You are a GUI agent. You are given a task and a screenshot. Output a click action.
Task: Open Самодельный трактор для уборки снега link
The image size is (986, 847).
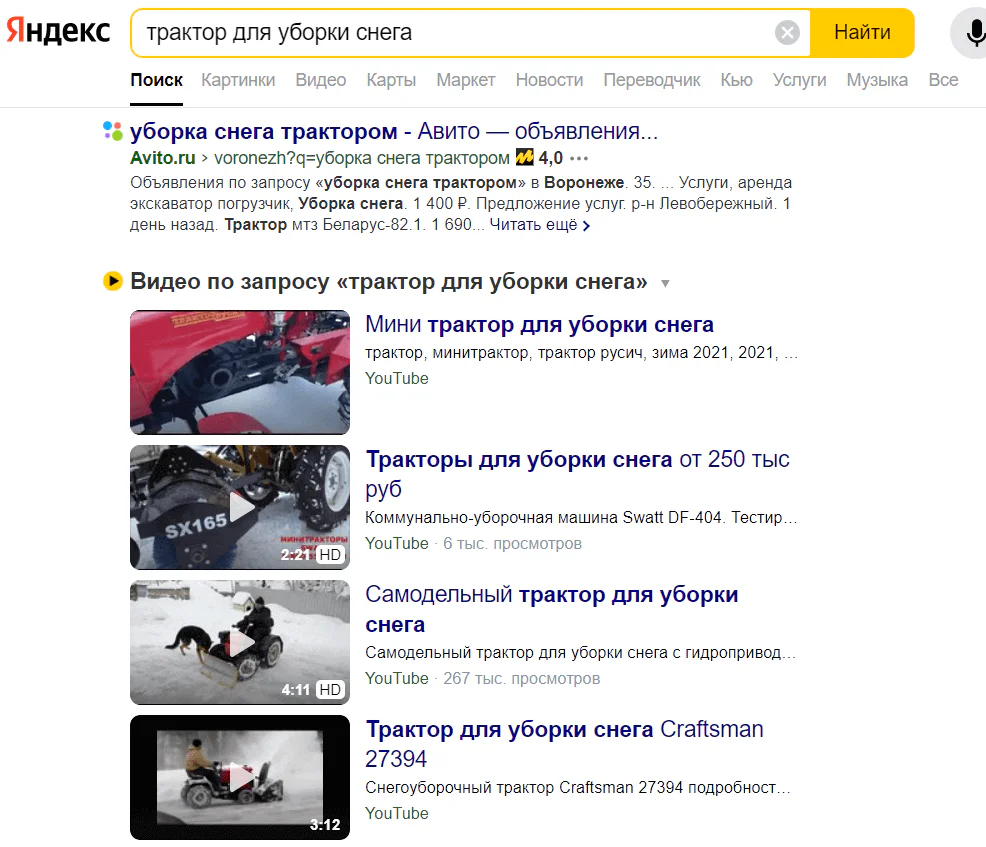(551, 609)
